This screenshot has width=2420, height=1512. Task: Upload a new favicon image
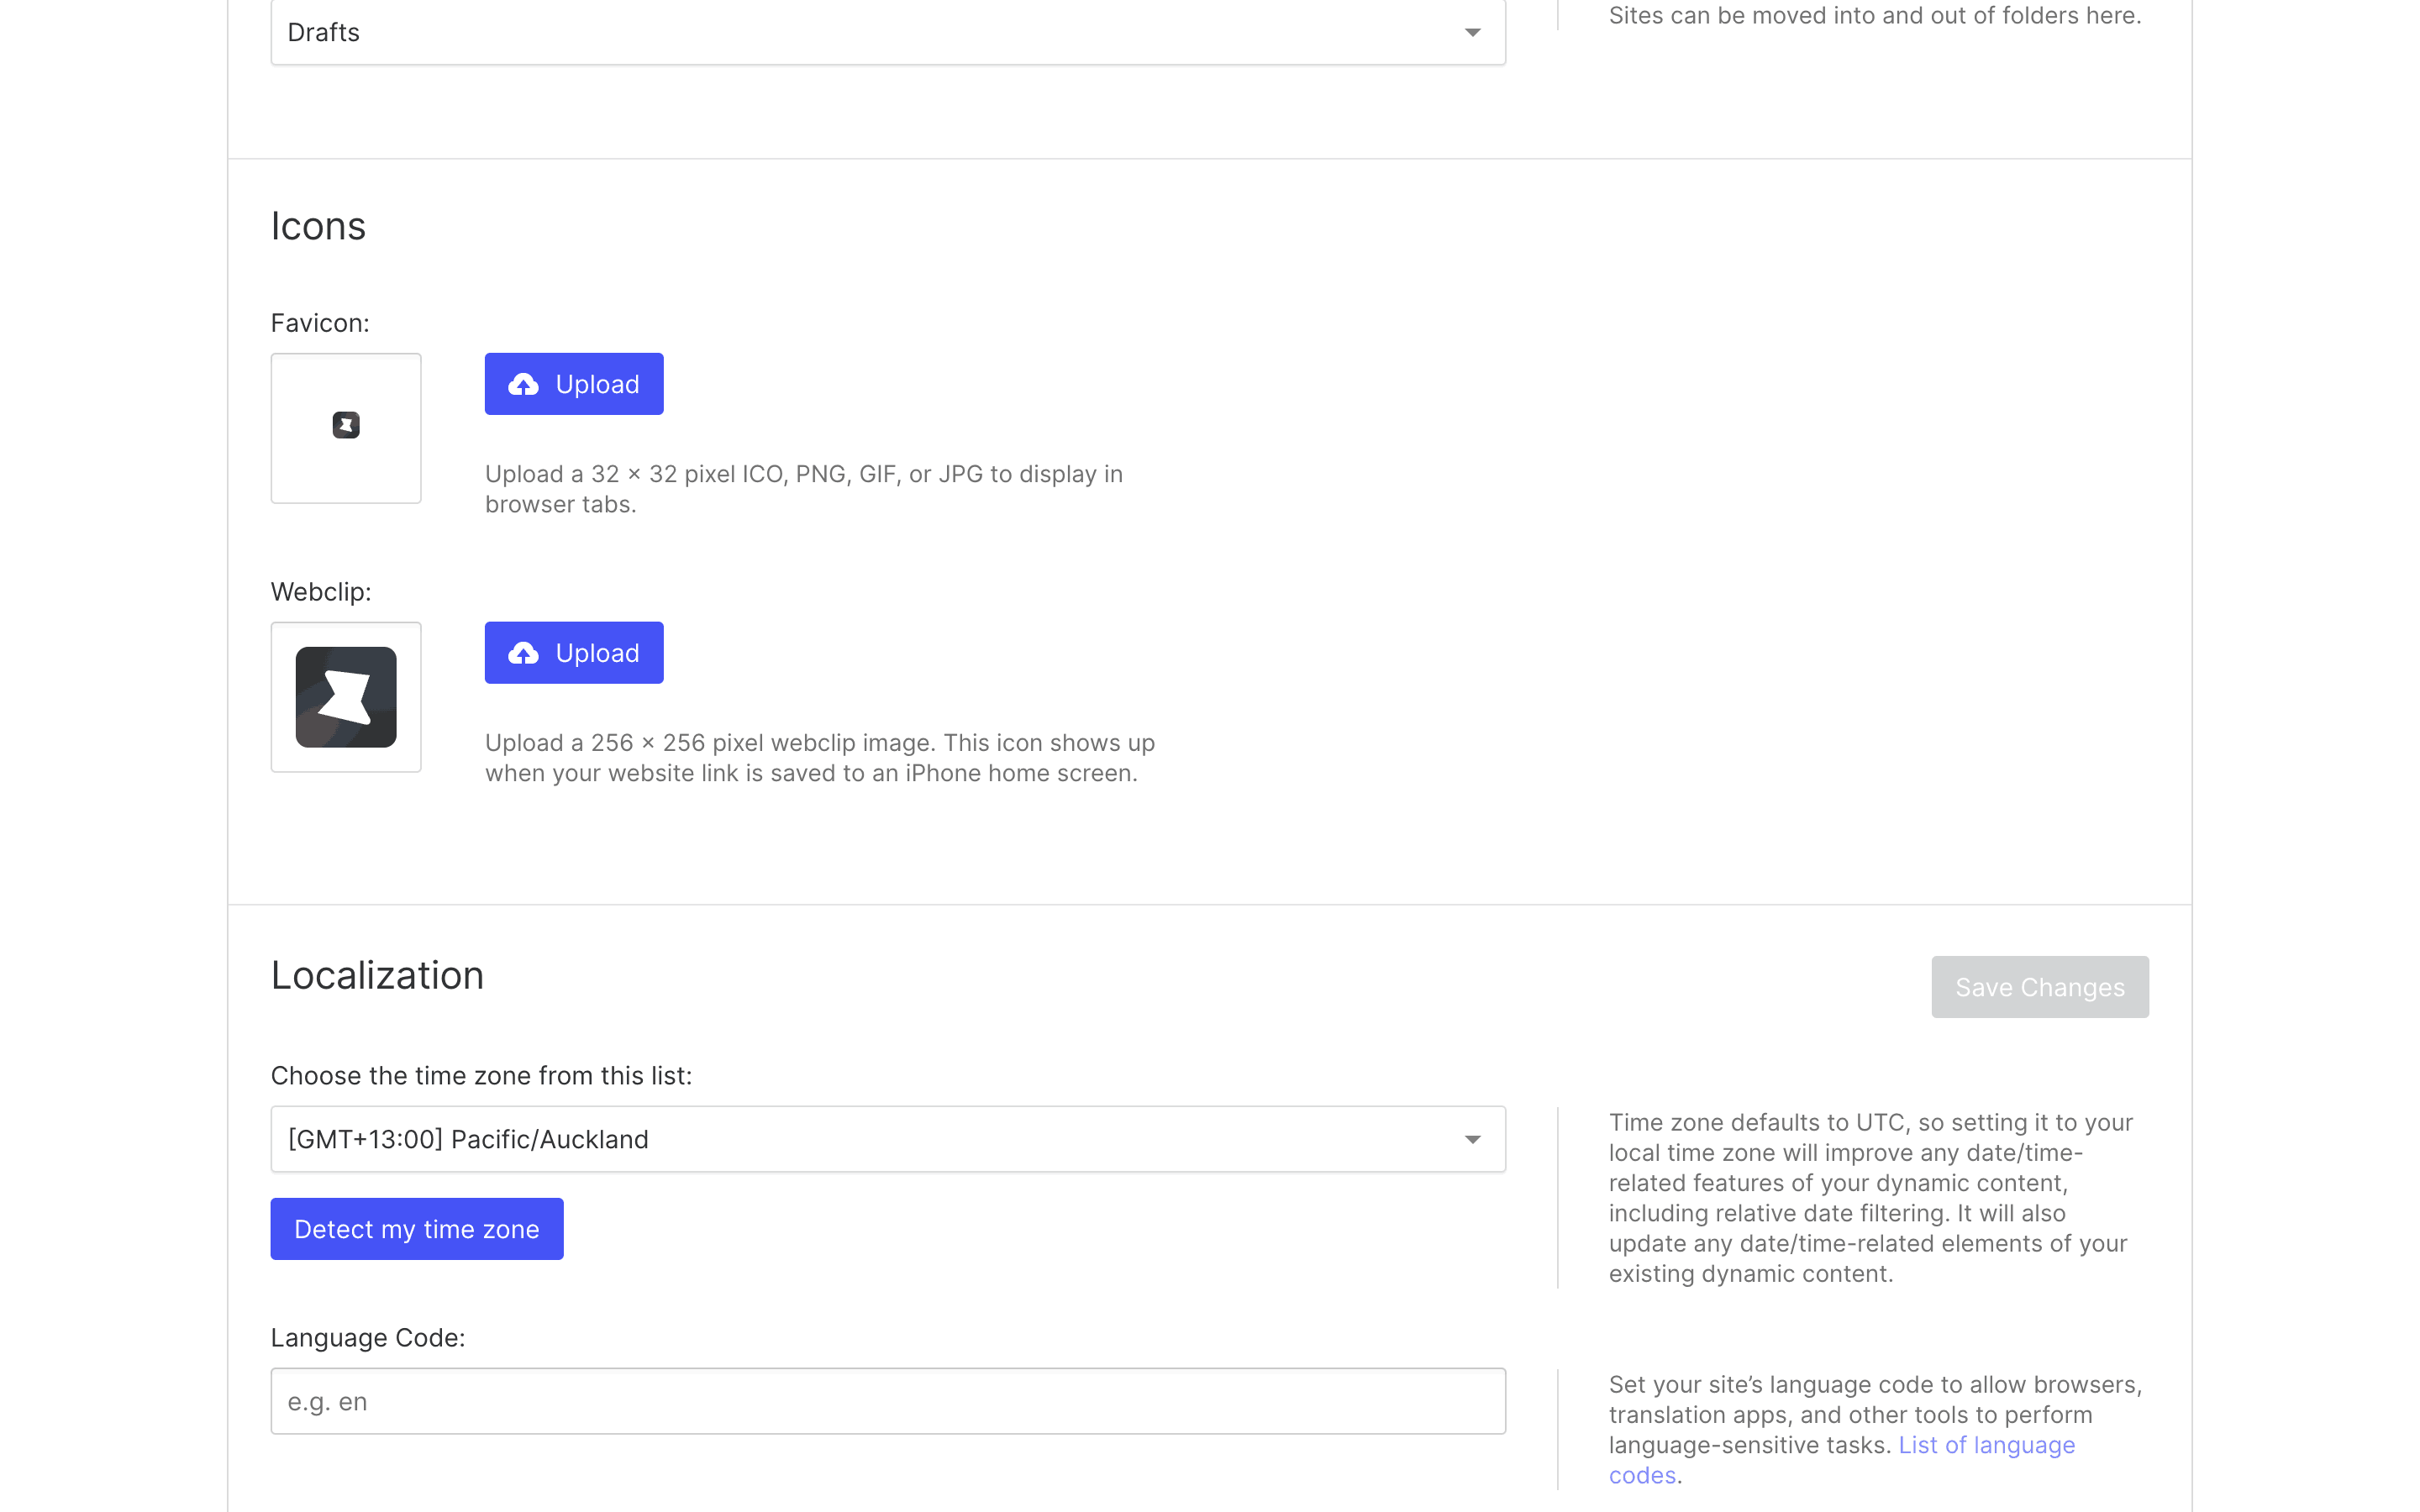point(574,384)
